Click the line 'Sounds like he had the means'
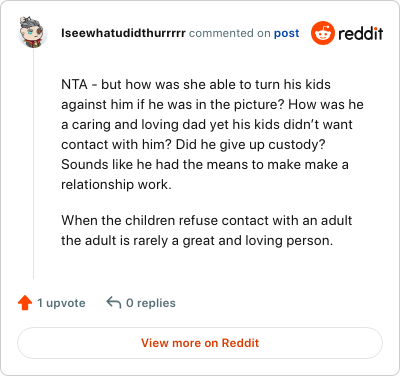 click(x=205, y=165)
